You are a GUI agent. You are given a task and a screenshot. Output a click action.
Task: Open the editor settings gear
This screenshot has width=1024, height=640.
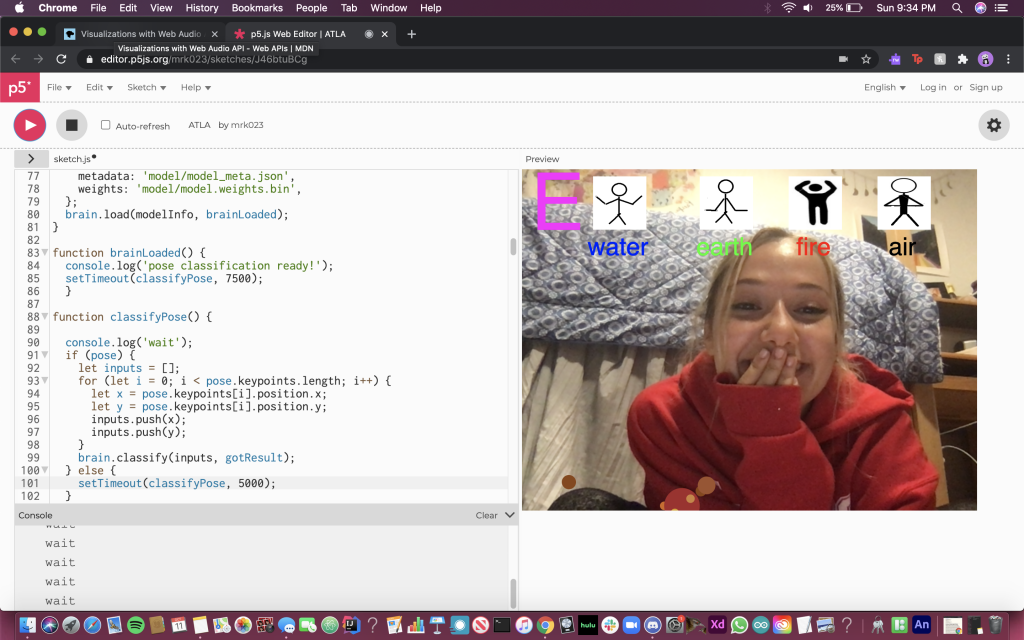tap(993, 125)
